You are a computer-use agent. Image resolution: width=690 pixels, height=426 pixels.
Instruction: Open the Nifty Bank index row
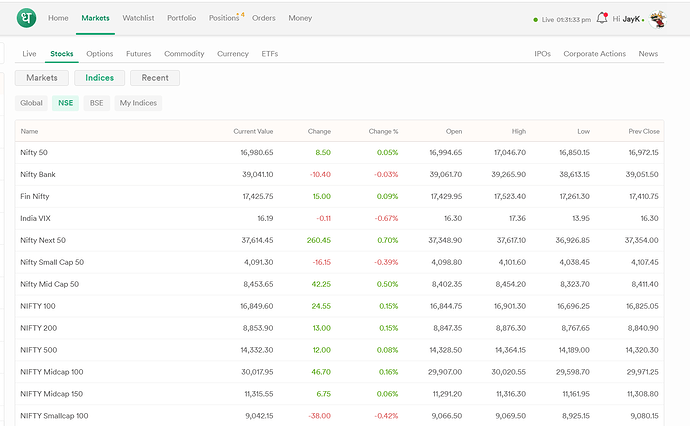pos(339,175)
